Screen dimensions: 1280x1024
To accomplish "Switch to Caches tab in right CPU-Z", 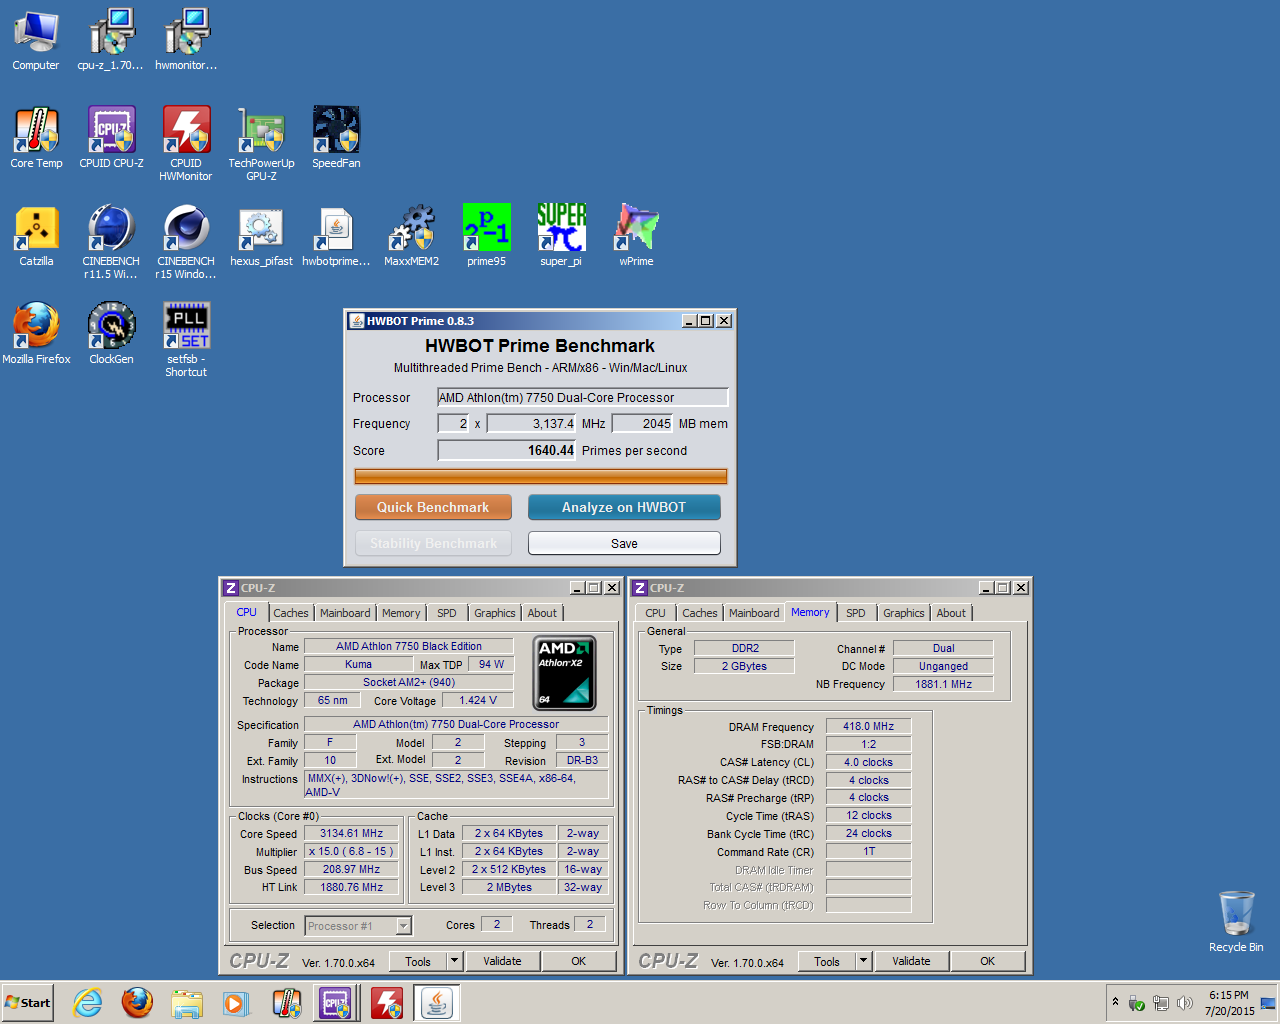I will 700,613.
